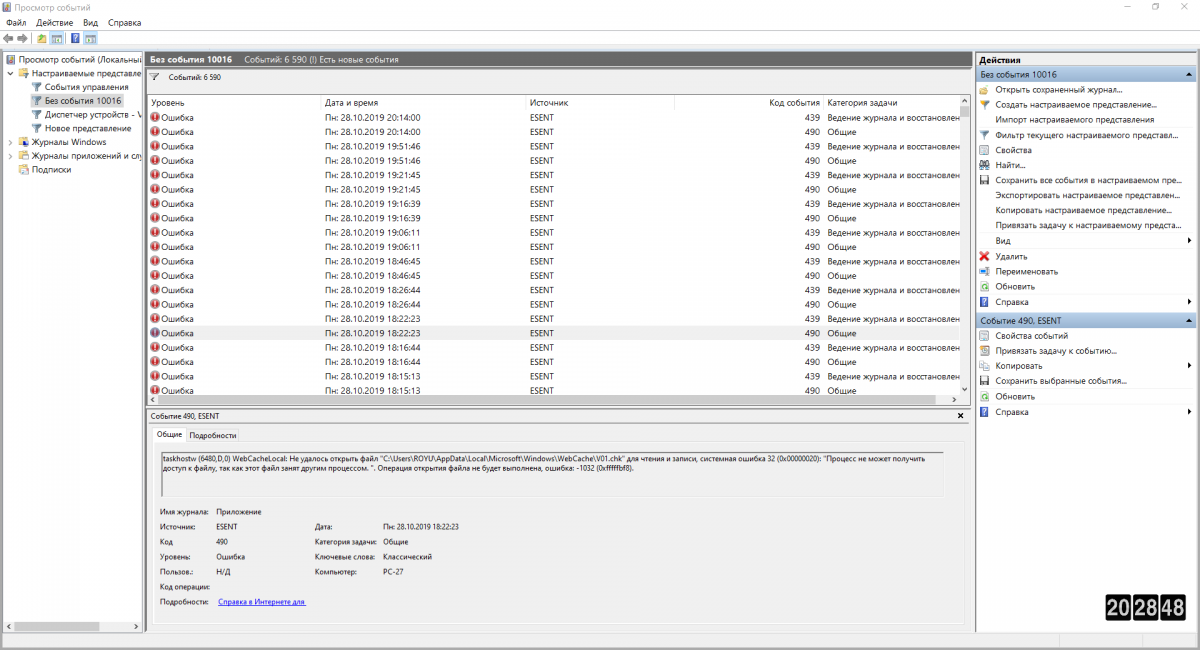The height and width of the screenshot is (650, 1200).
Task: Open the Действие menu
Action: click(54, 22)
